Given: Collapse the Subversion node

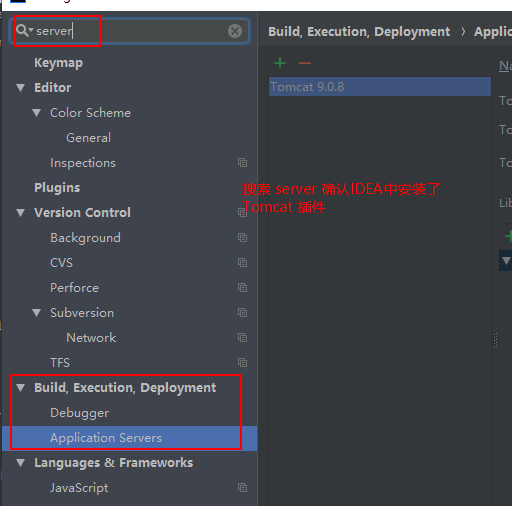Looking at the screenshot, I should (37, 313).
